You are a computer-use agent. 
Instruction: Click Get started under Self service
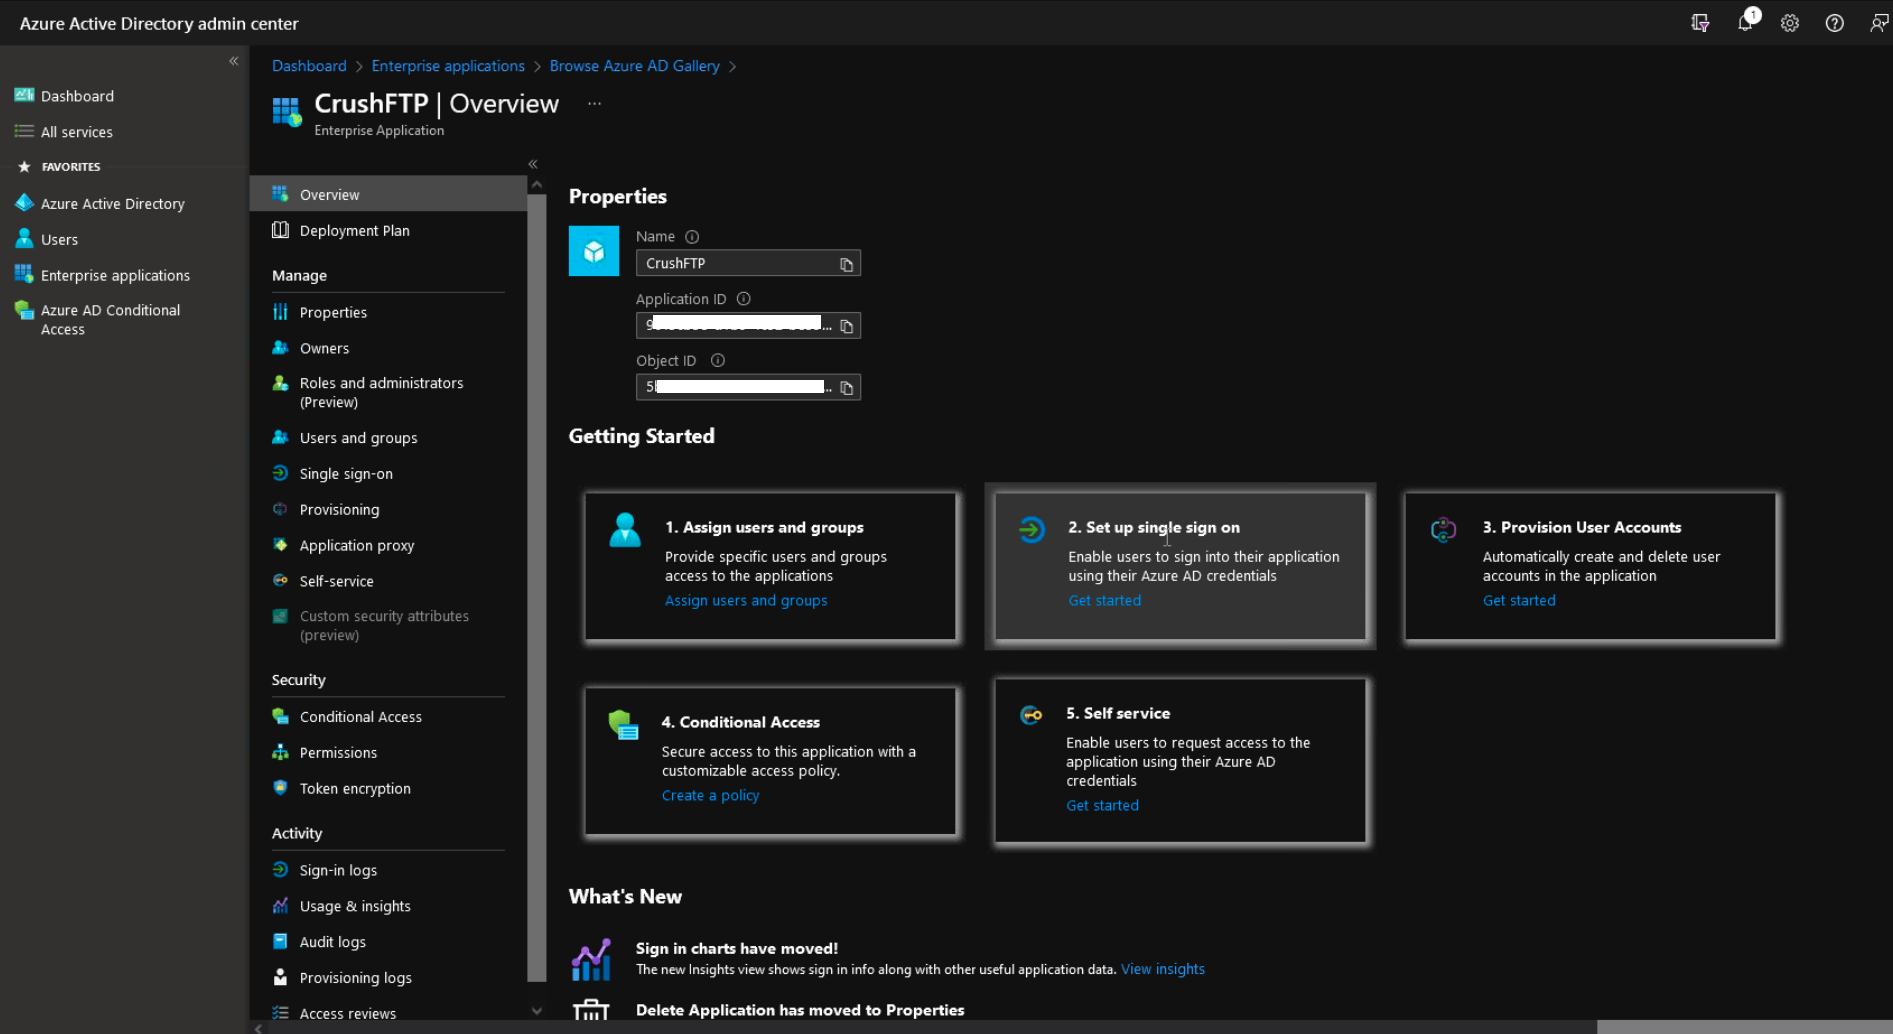click(1102, 806)
